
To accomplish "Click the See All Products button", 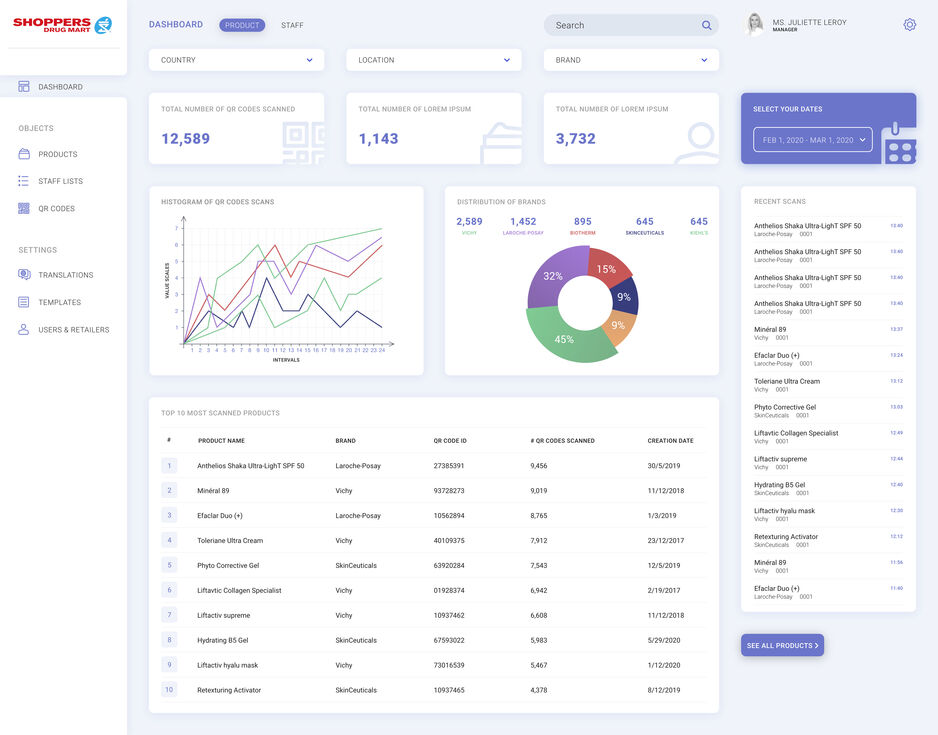I will click(782, 645).
